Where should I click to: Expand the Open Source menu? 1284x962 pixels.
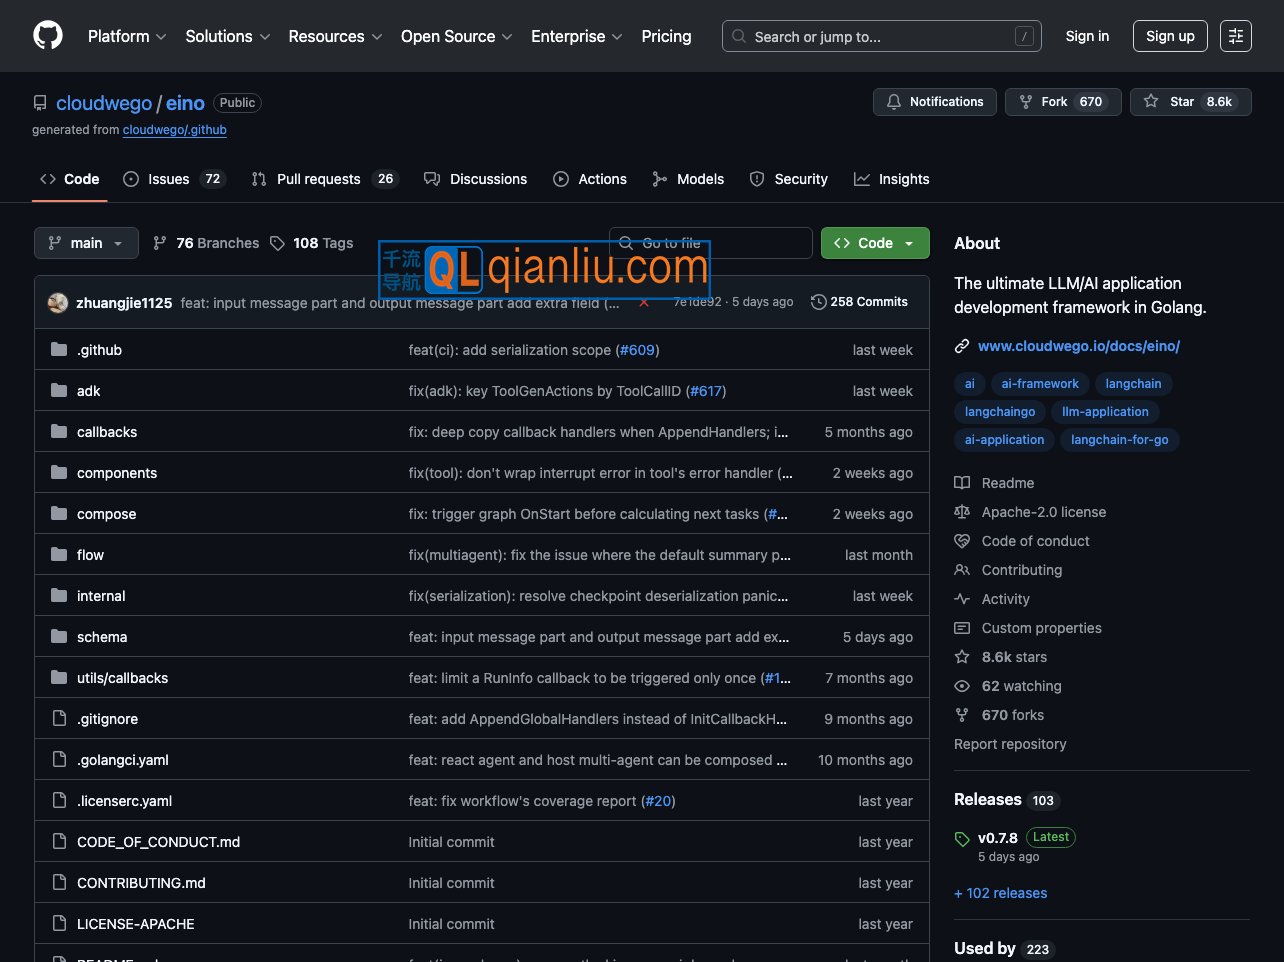(456, 36)
